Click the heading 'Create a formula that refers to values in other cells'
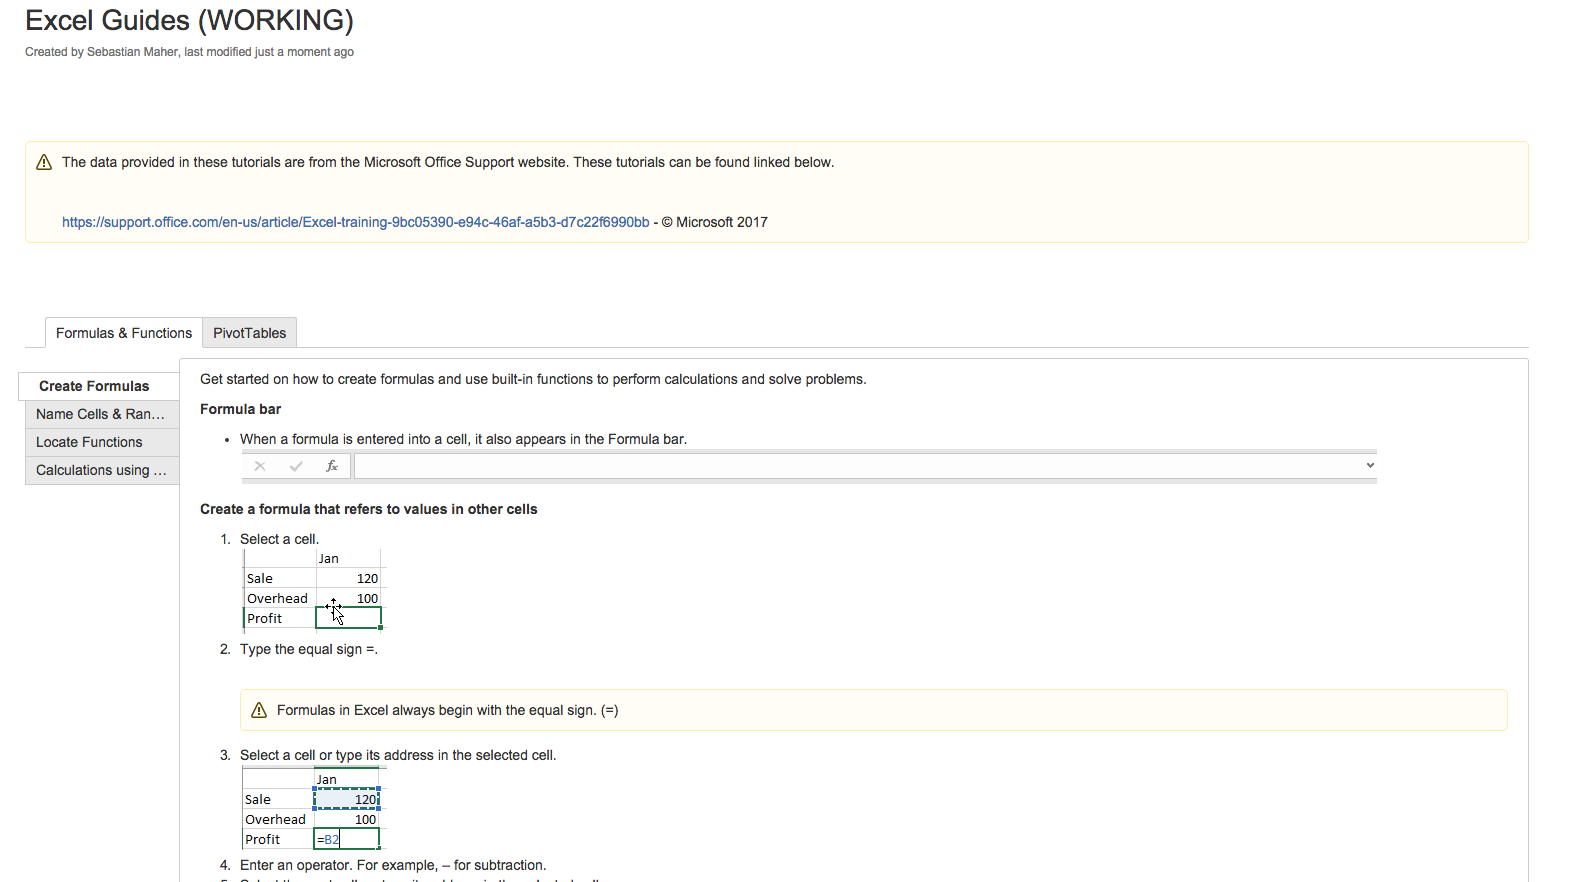 pos(368,509)
